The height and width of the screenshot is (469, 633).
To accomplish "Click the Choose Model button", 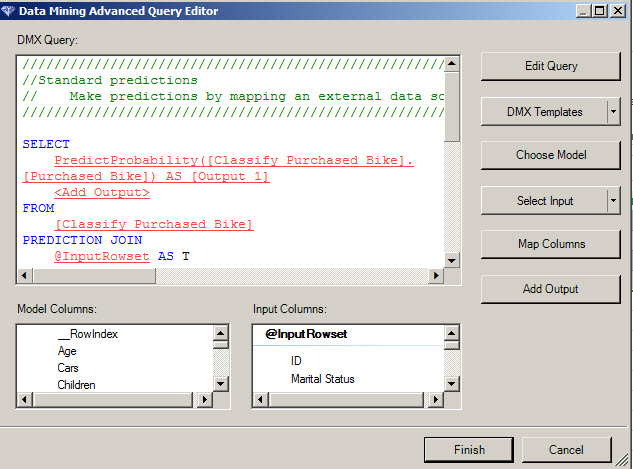I will tap(551, 155).
